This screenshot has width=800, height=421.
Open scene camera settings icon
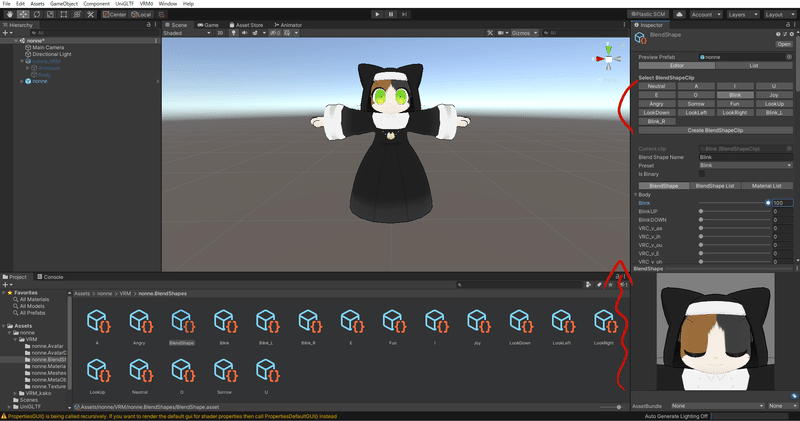503,33
